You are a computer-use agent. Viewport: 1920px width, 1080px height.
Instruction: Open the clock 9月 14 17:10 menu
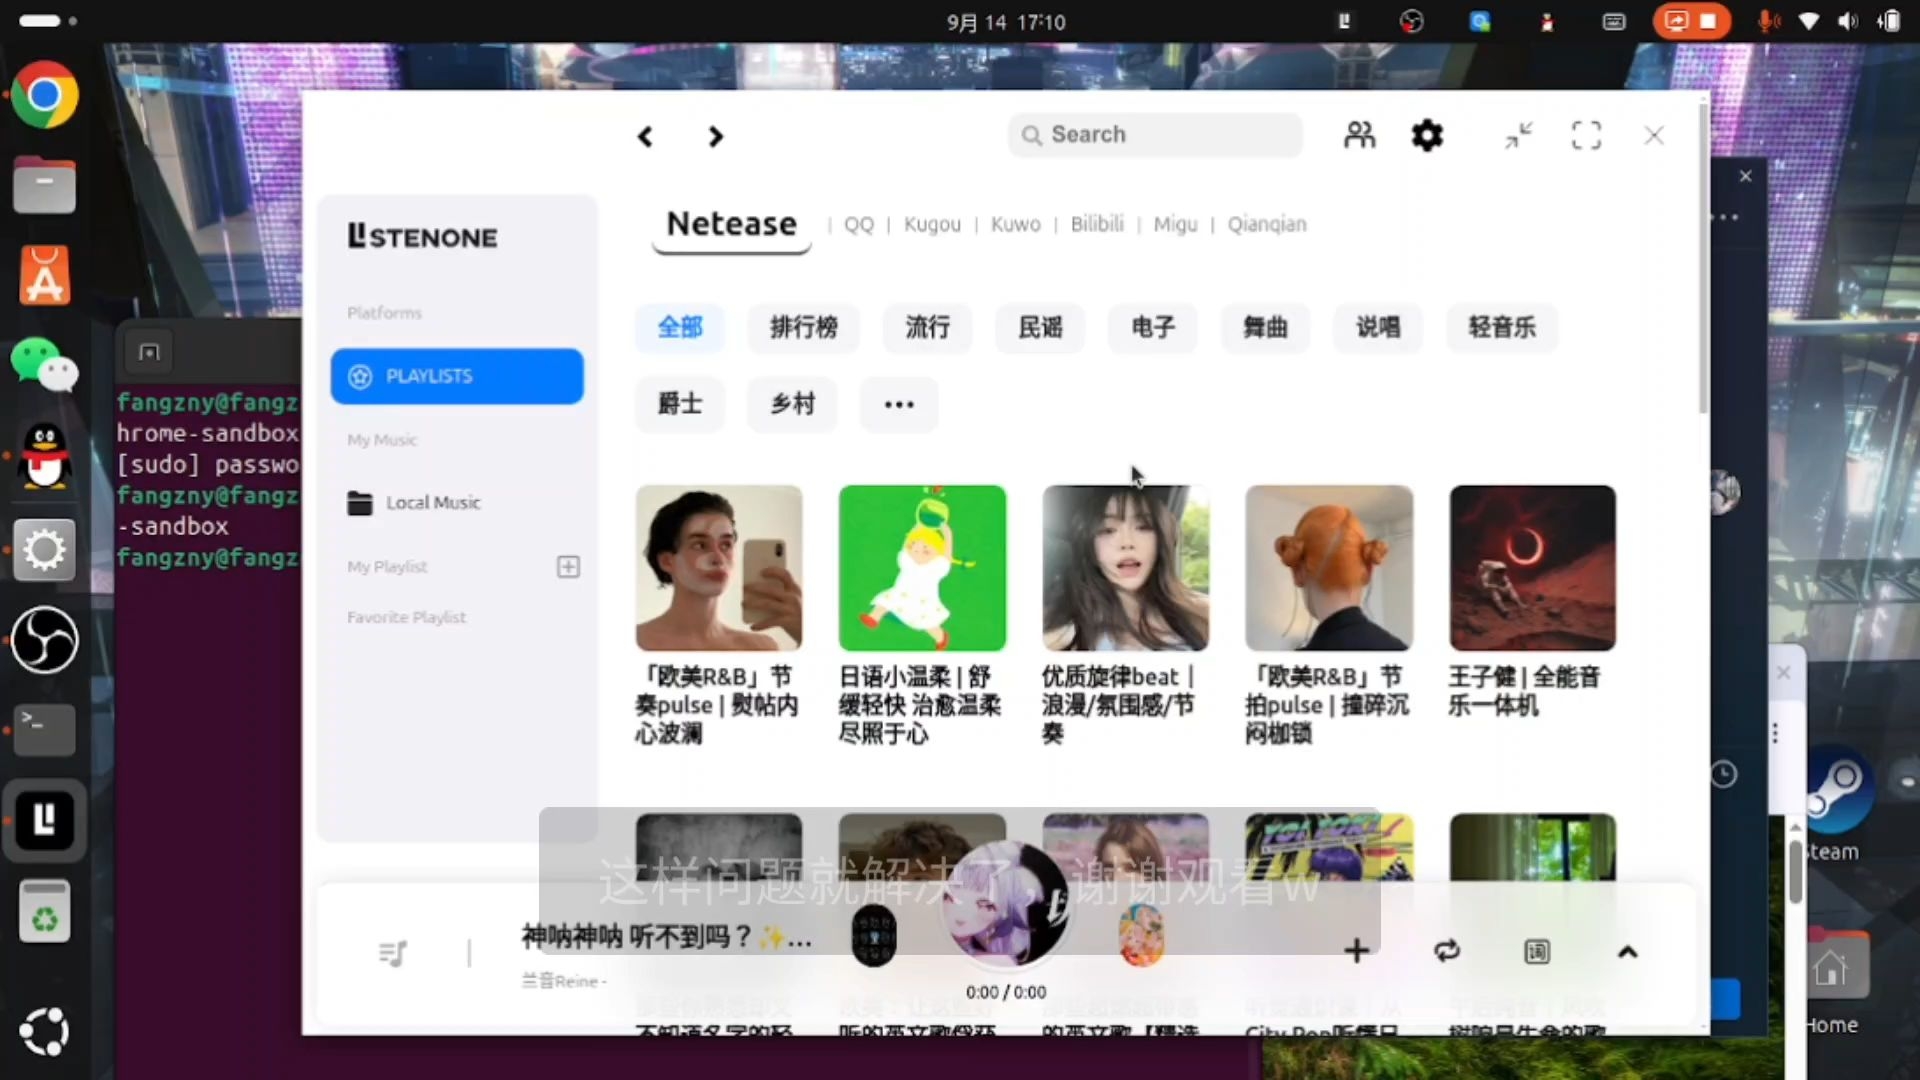1006,22
